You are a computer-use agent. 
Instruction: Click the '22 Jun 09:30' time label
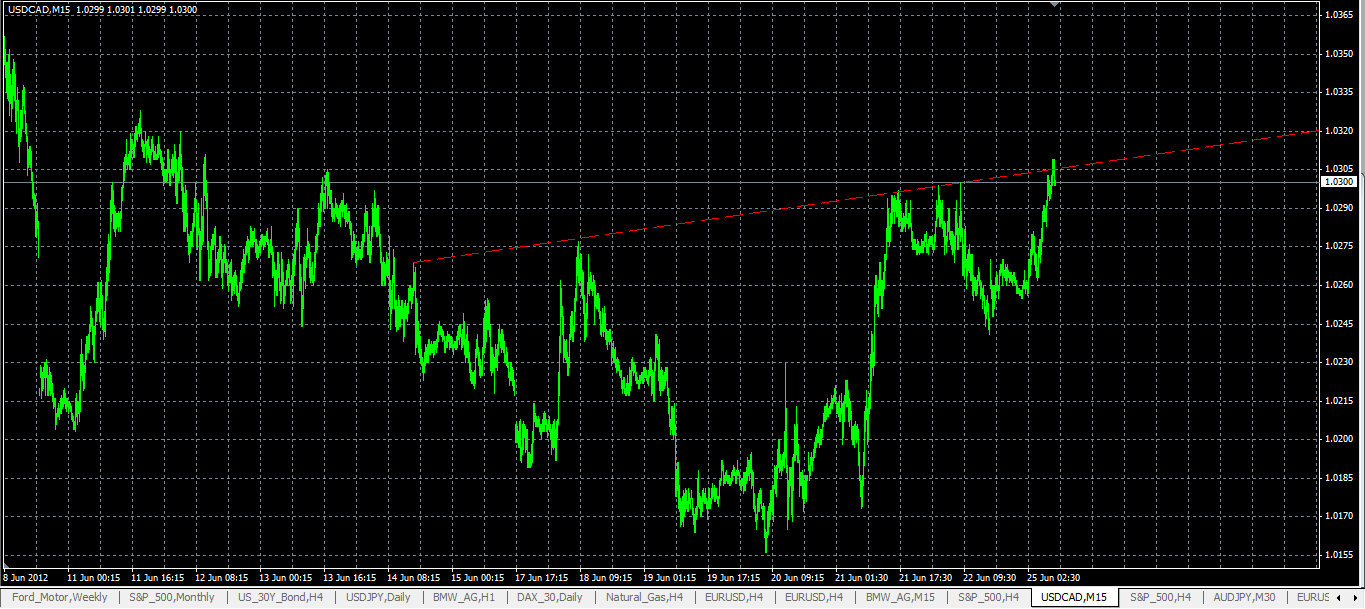pos(990,578)
